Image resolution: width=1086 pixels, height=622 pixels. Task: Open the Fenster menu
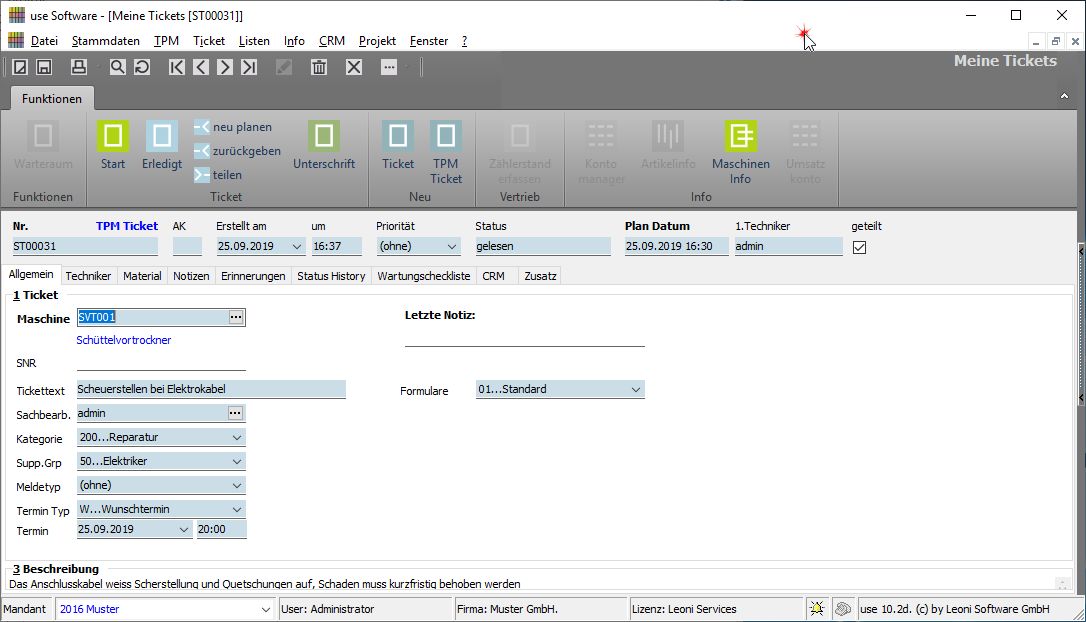pos(429,41)
